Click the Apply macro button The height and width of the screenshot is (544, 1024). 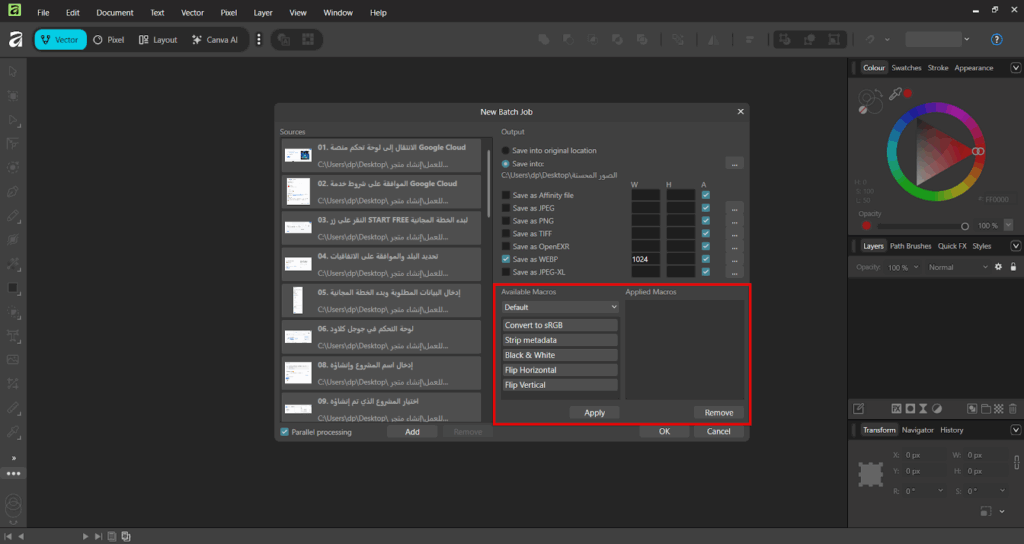pyautogui.click(x=594, y=412)
